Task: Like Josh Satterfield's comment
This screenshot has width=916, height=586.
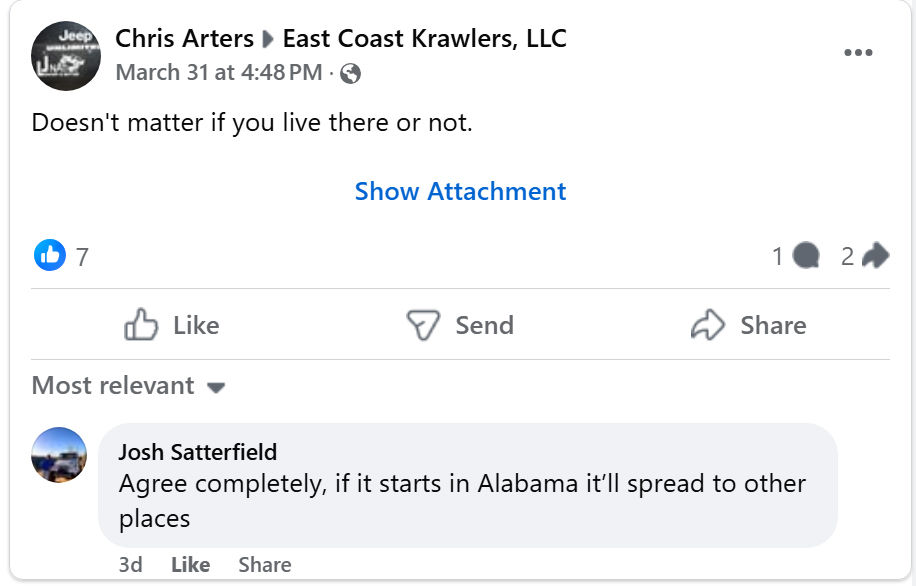Action: pos(190,564)
